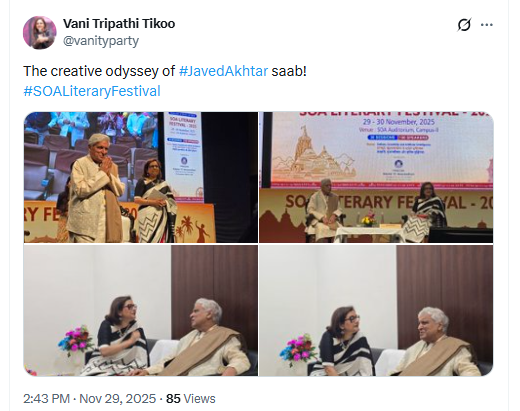Viewport: 520px width, 411px height.
Task: Click the 2:43 PM timestamp
Action: [x=46, y=399]
